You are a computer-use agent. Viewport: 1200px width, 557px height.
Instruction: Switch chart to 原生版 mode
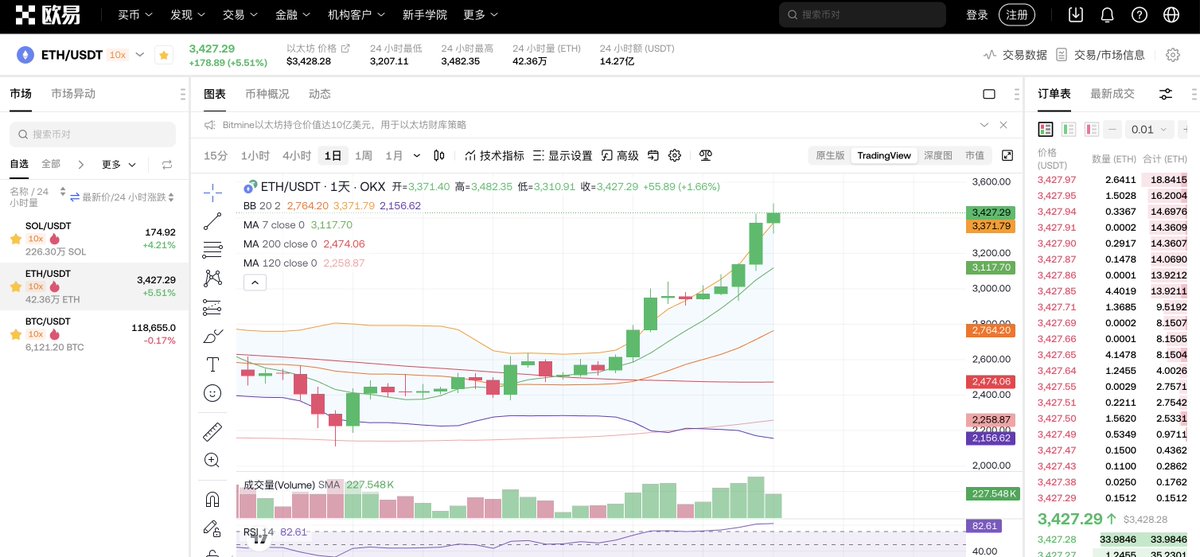click(x=830, y=155)
